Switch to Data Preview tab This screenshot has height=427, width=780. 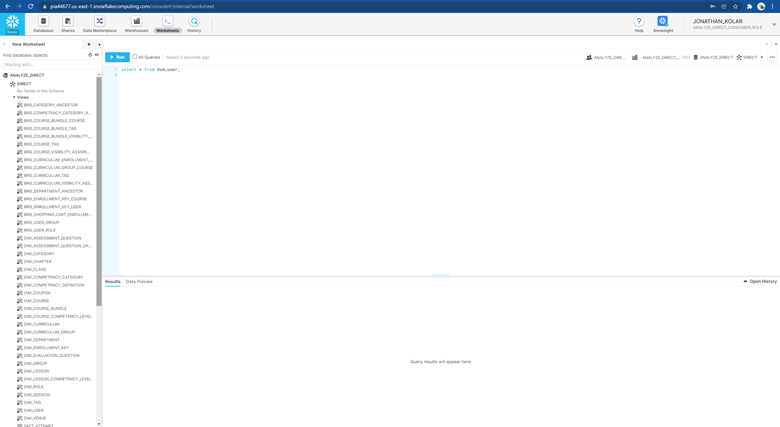[139, 282]
